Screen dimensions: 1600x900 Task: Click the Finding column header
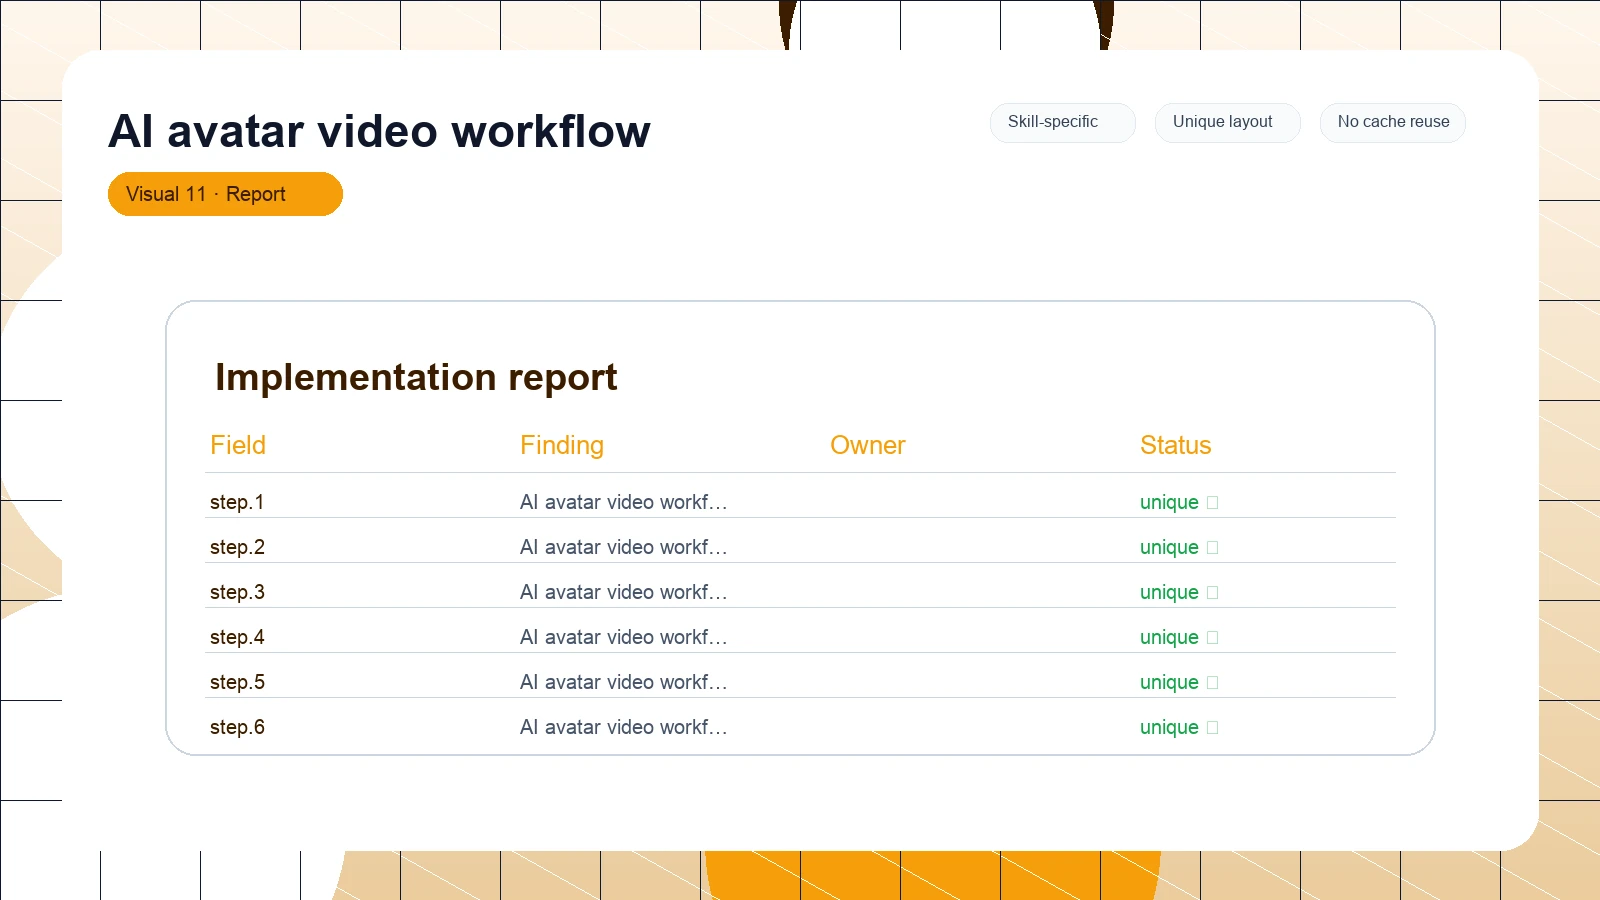[562, 445]
